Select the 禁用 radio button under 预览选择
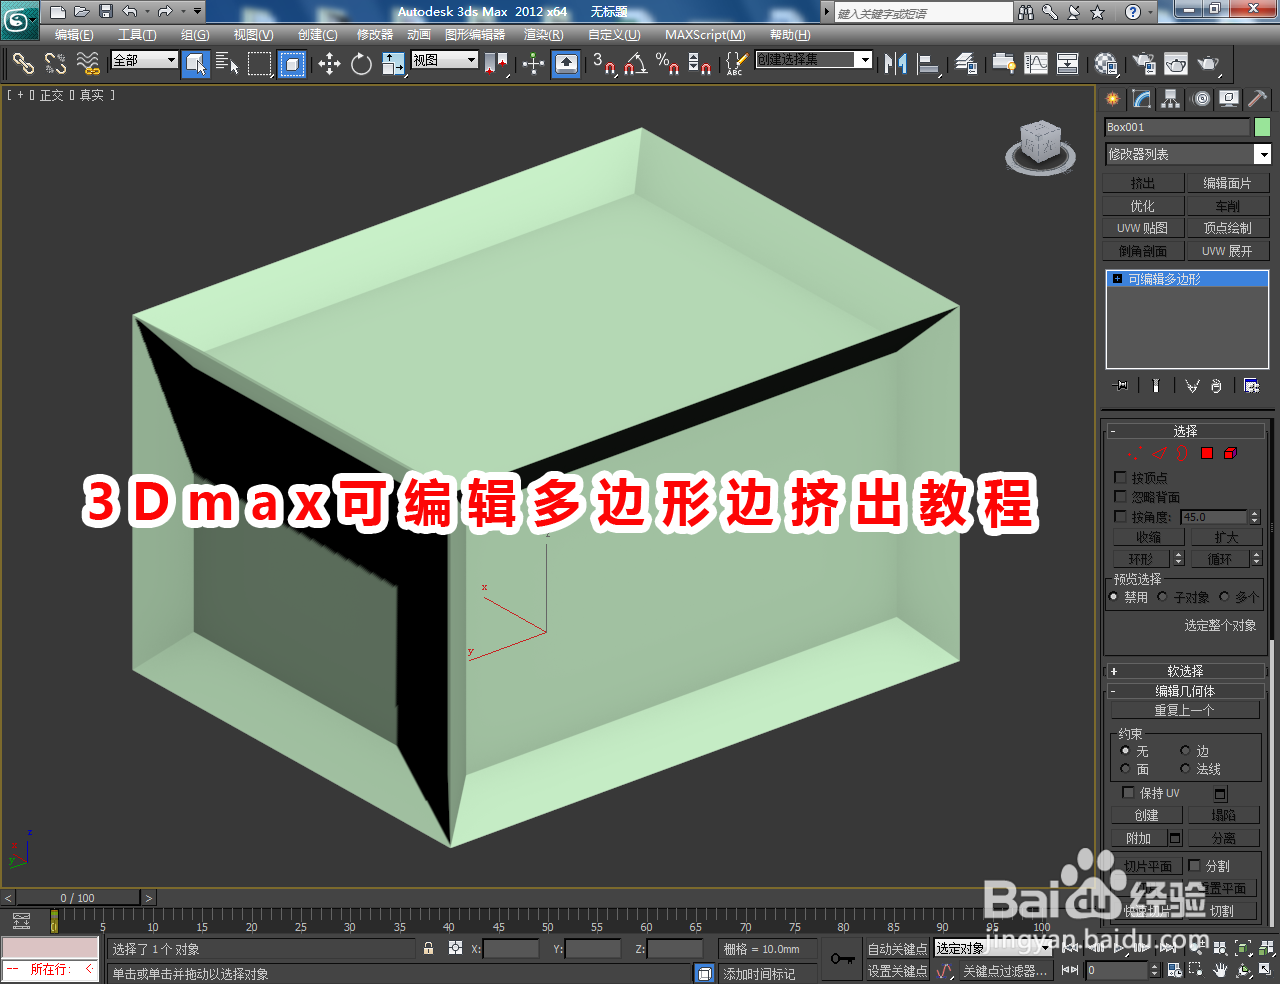Screen dimensions: 1280x984 1114,596
